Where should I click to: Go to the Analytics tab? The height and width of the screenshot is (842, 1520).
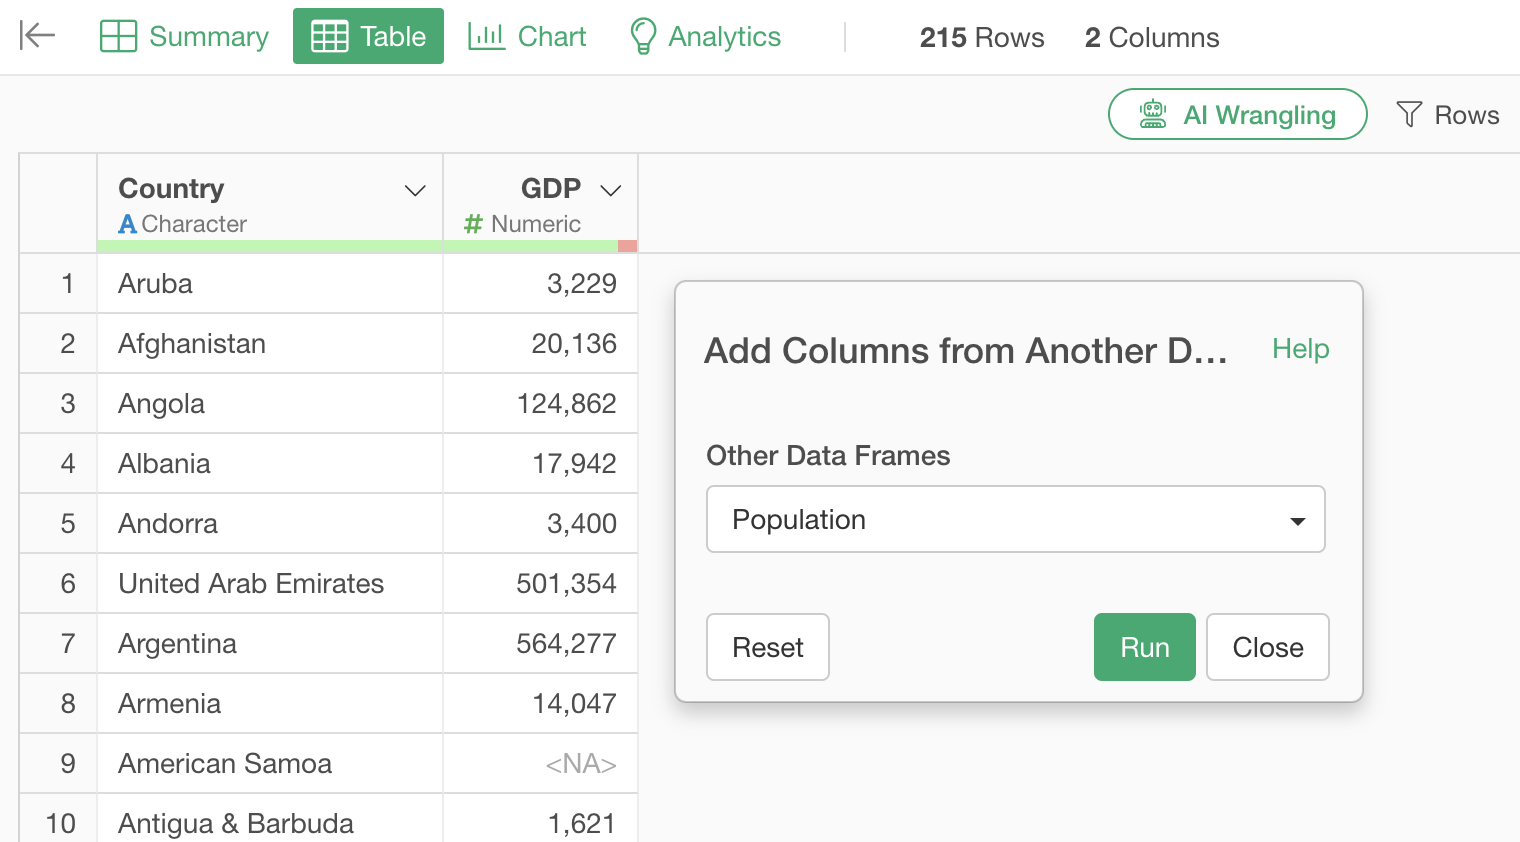[x=705, y=36]
